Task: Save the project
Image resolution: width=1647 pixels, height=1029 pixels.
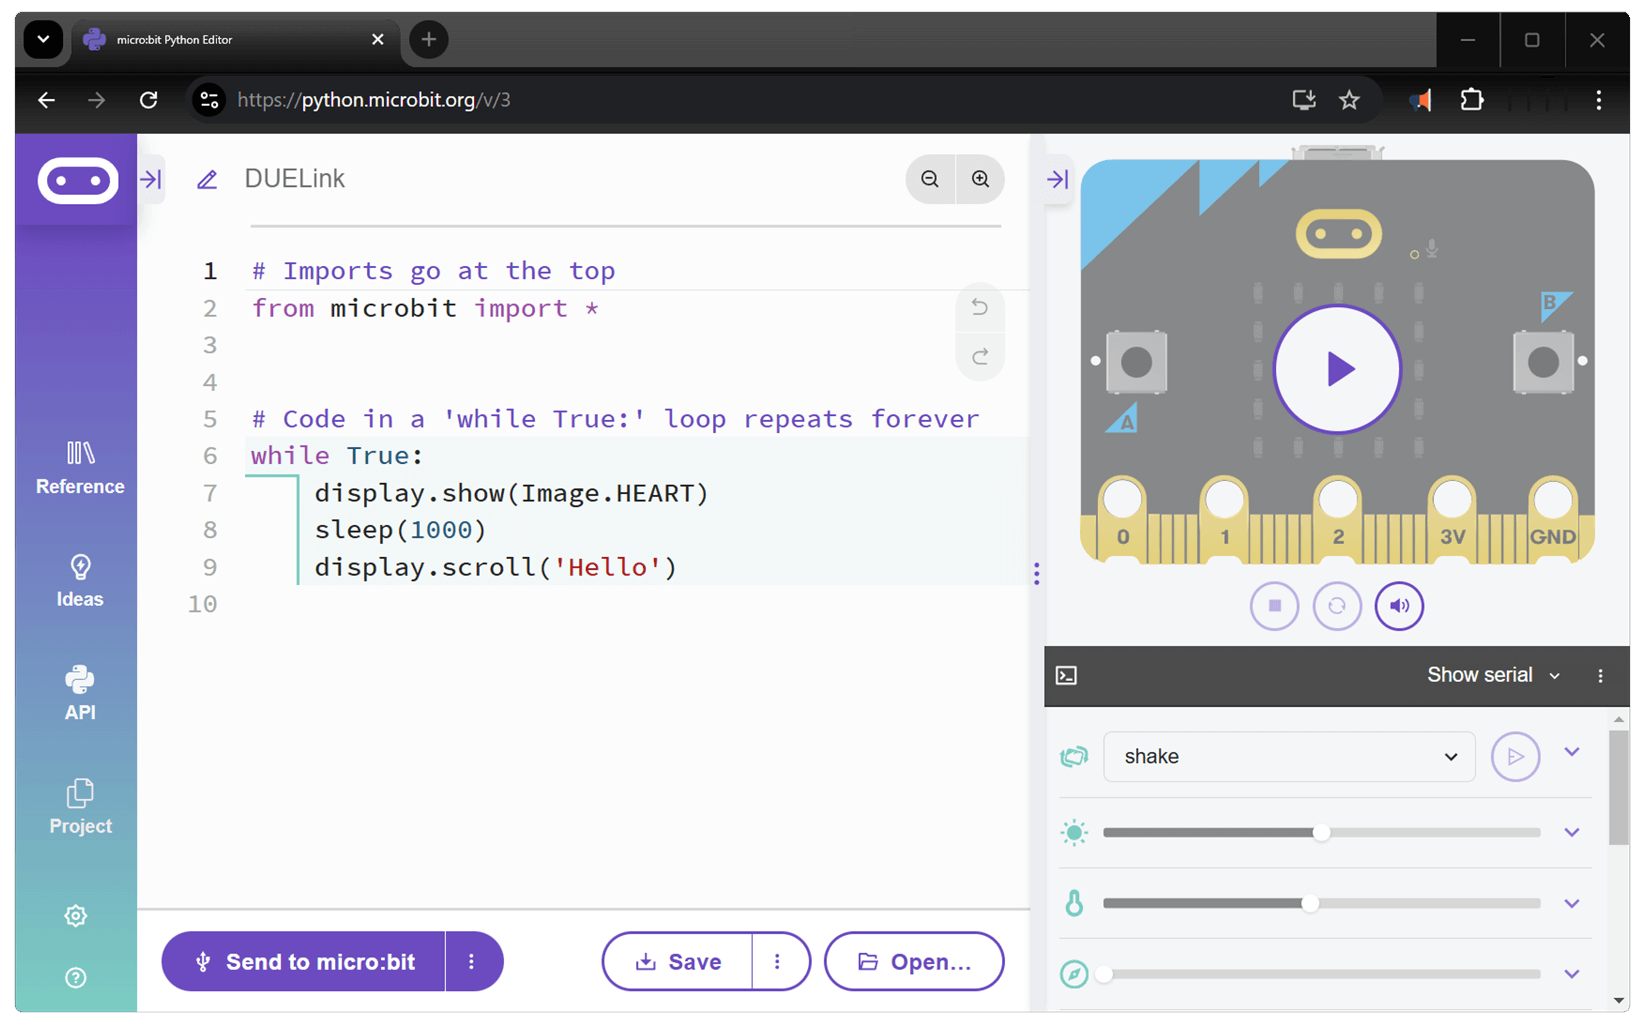Action: pyautogui.click(x=678, y=962)
